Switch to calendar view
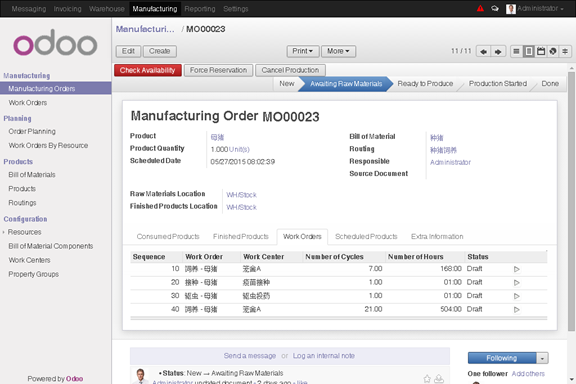Image resolution: width=576 pixels, height=384 pixels. 541,51
